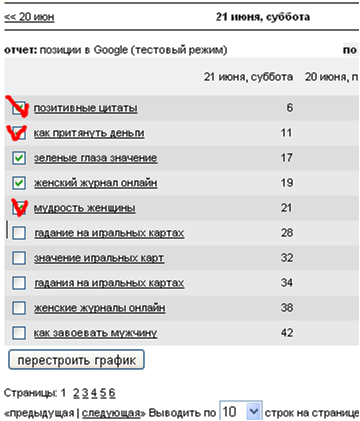Click the перестроить график button

pos(76,360)
